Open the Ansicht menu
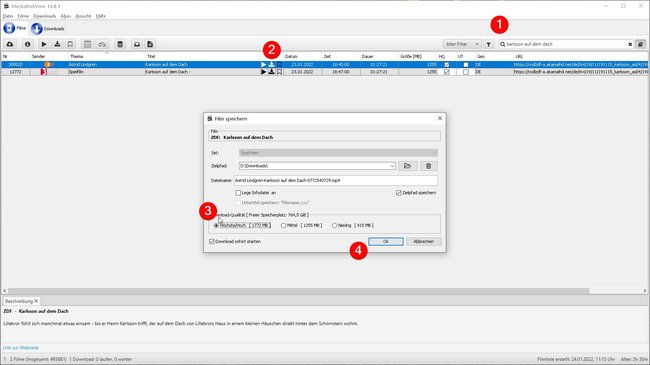 click(83, 16)
